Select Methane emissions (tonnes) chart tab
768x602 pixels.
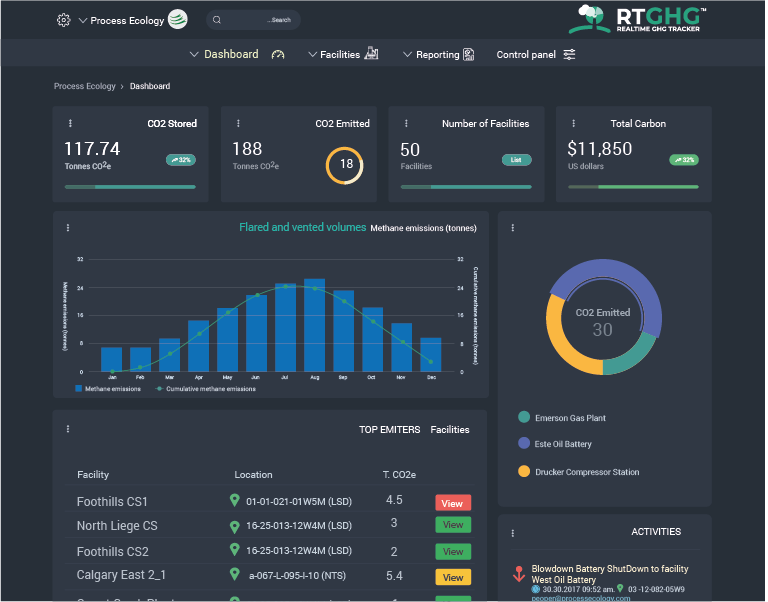click(423, 228)
